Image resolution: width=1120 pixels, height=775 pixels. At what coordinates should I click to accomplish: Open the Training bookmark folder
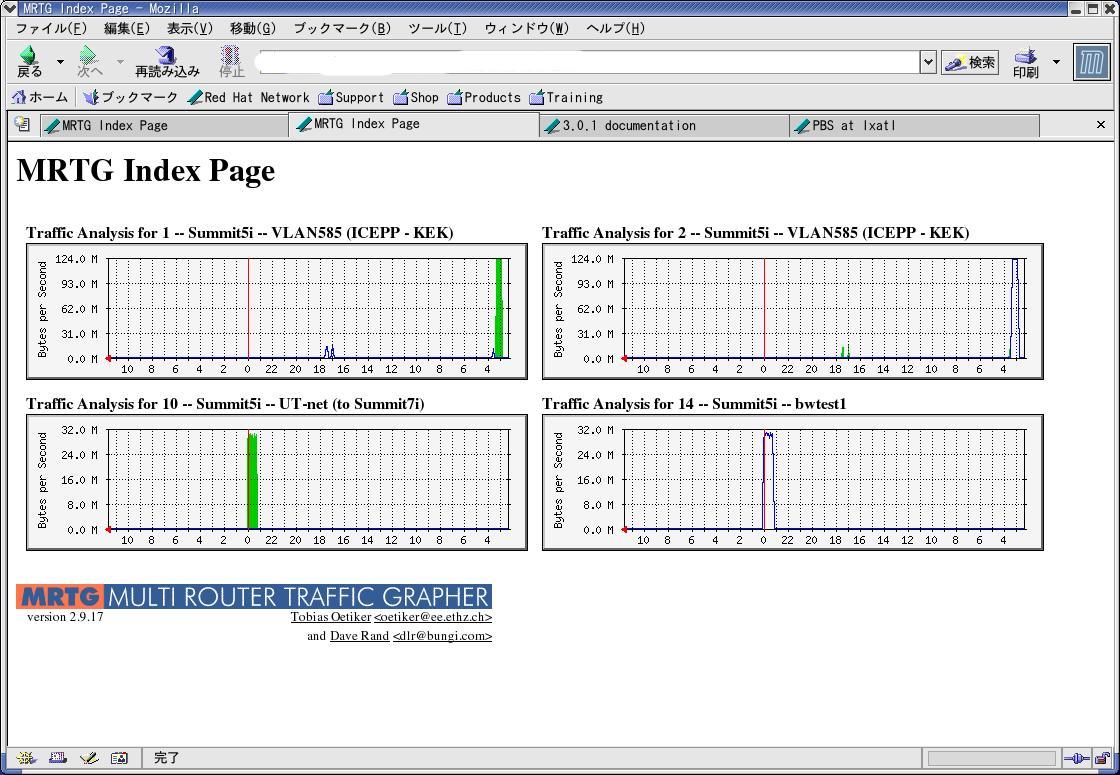(566, 97)
